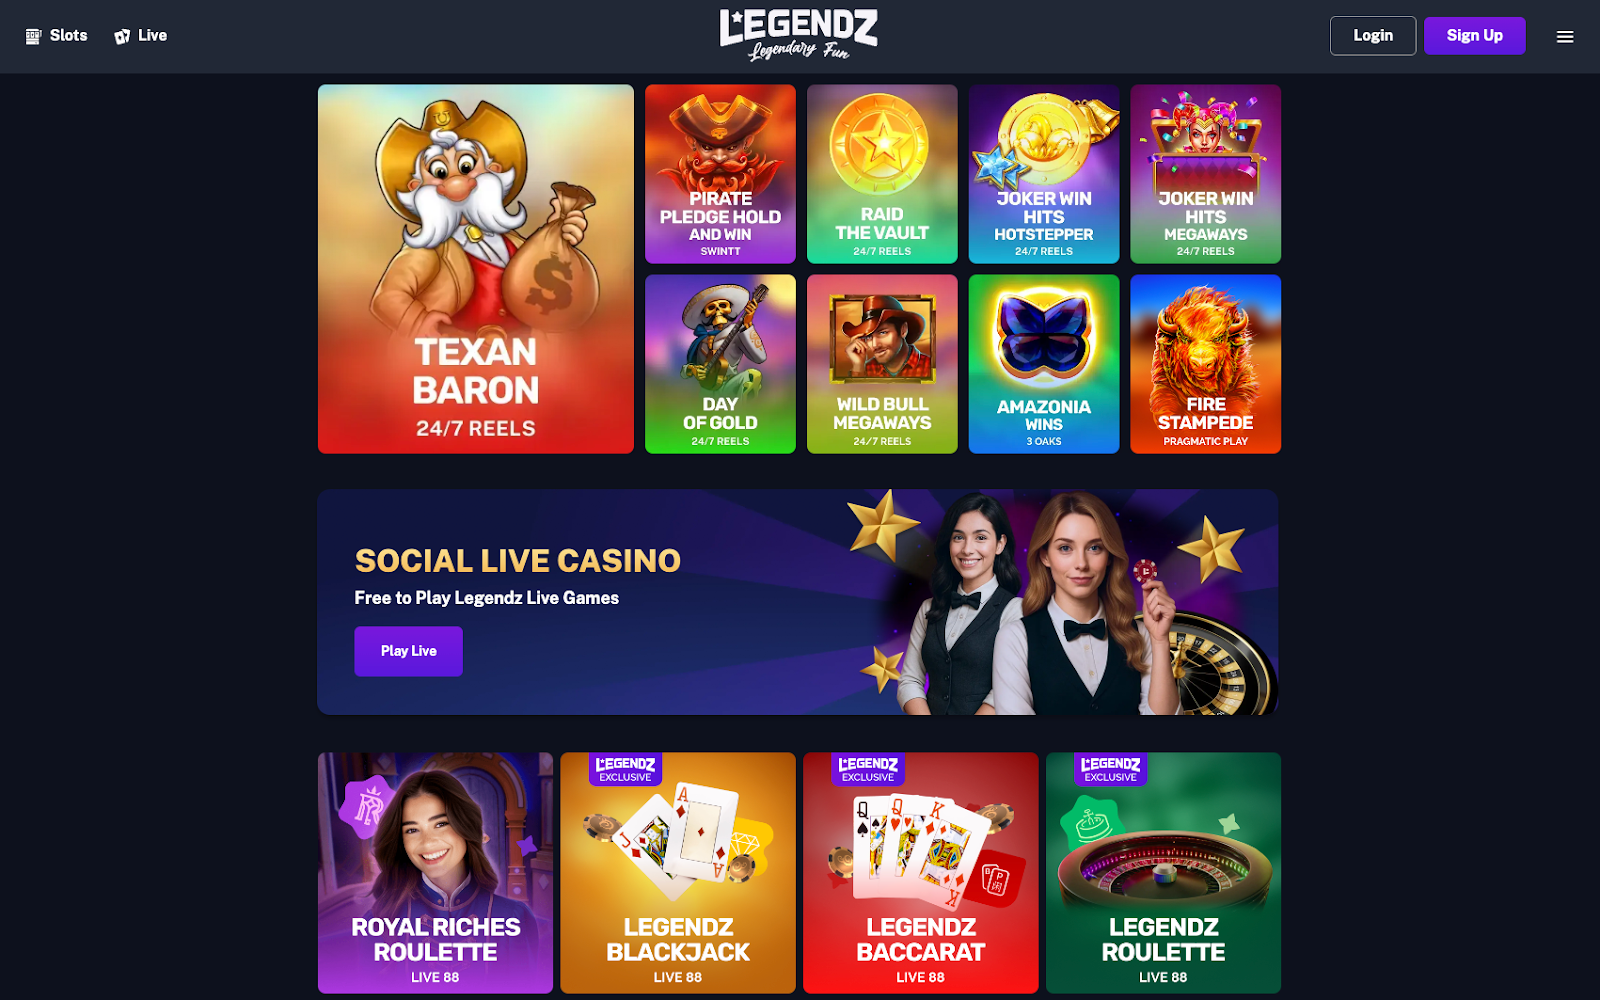Open the Texan Baron game tile
This screenshot has width=1600, height=1000.
click(x=476, y=269)
